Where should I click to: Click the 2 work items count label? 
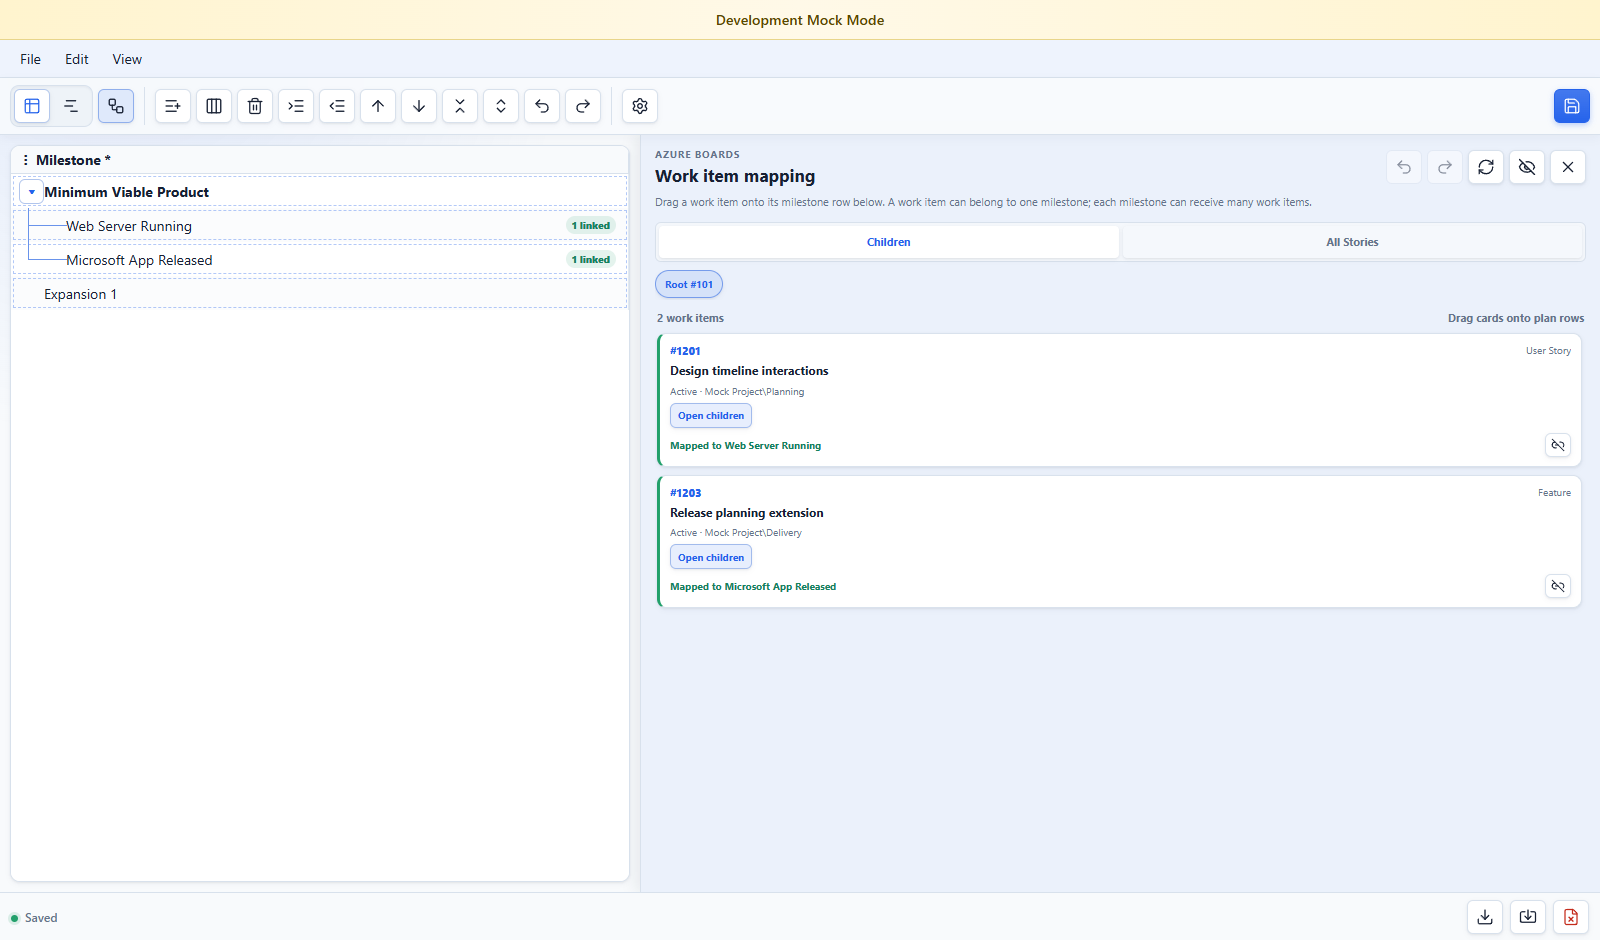[x=690, y=318]
